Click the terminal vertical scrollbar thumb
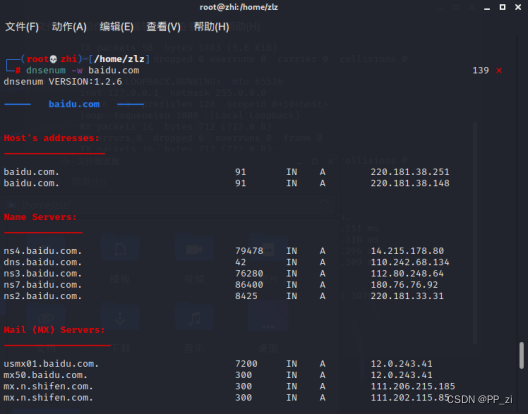The height and width of the screenshot is (415, 528). [522, 355]
